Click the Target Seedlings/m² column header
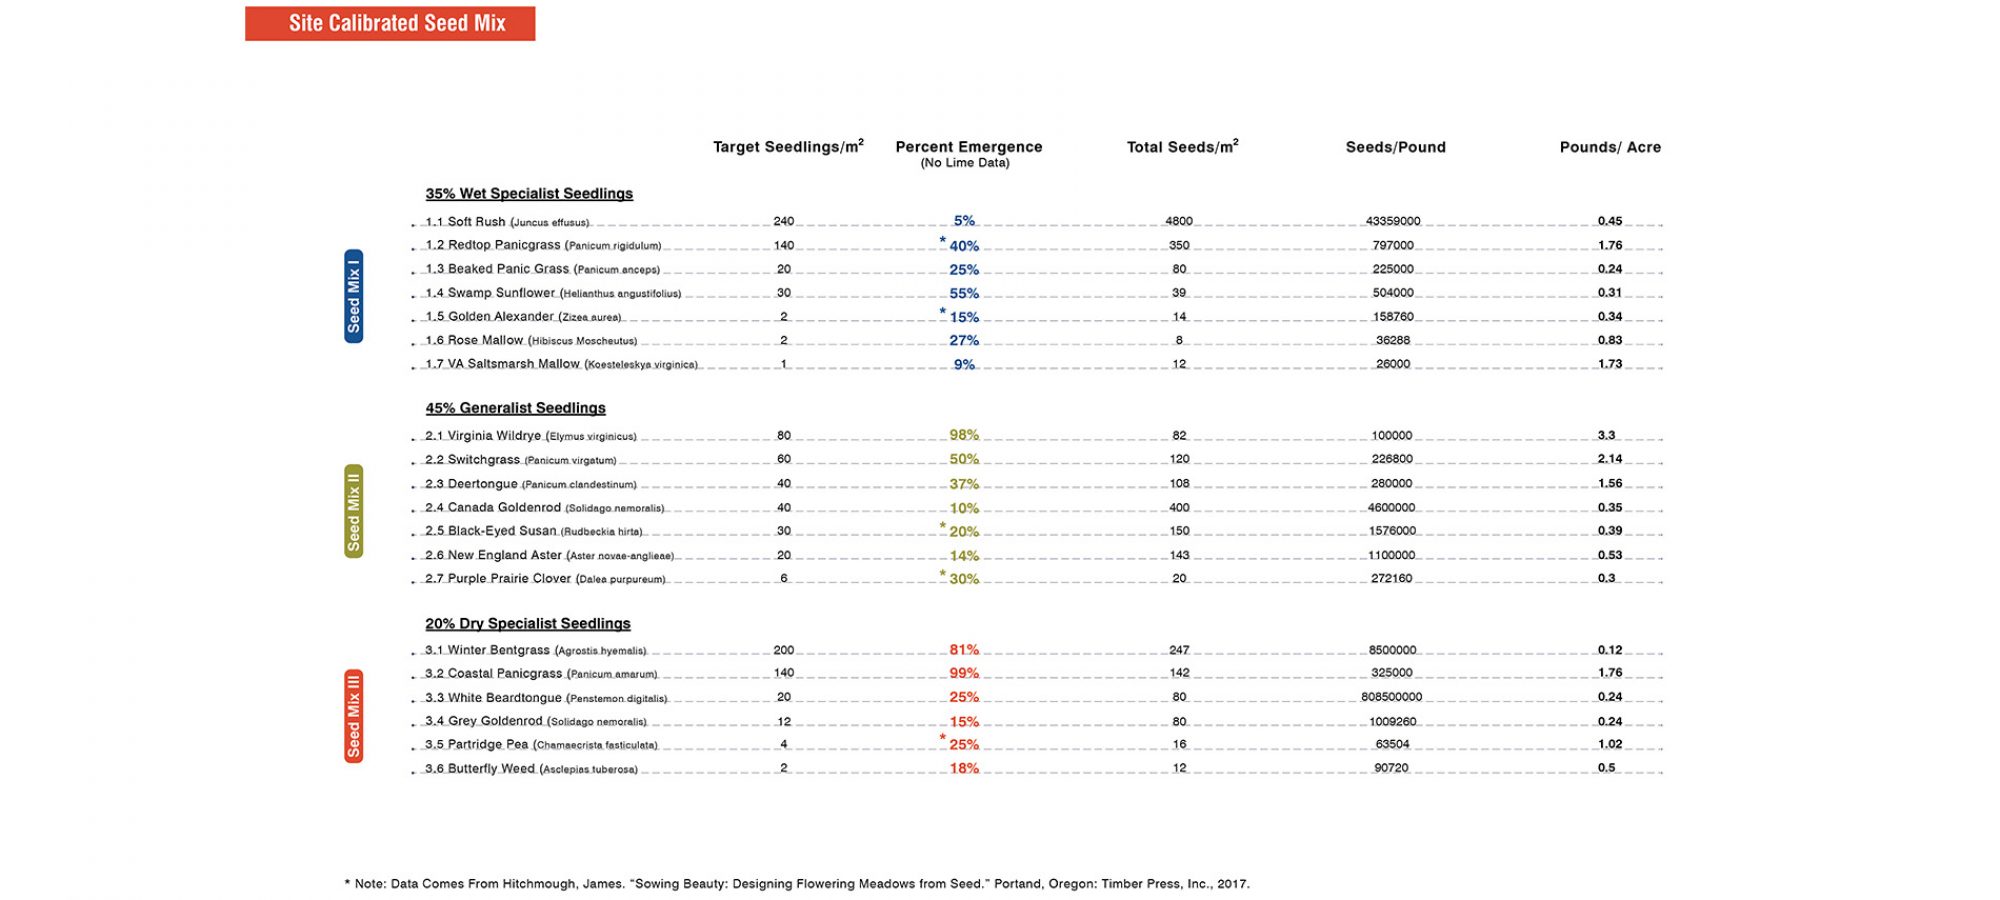Viewport: 2000px width, 900px height. [x=788, y=147]
